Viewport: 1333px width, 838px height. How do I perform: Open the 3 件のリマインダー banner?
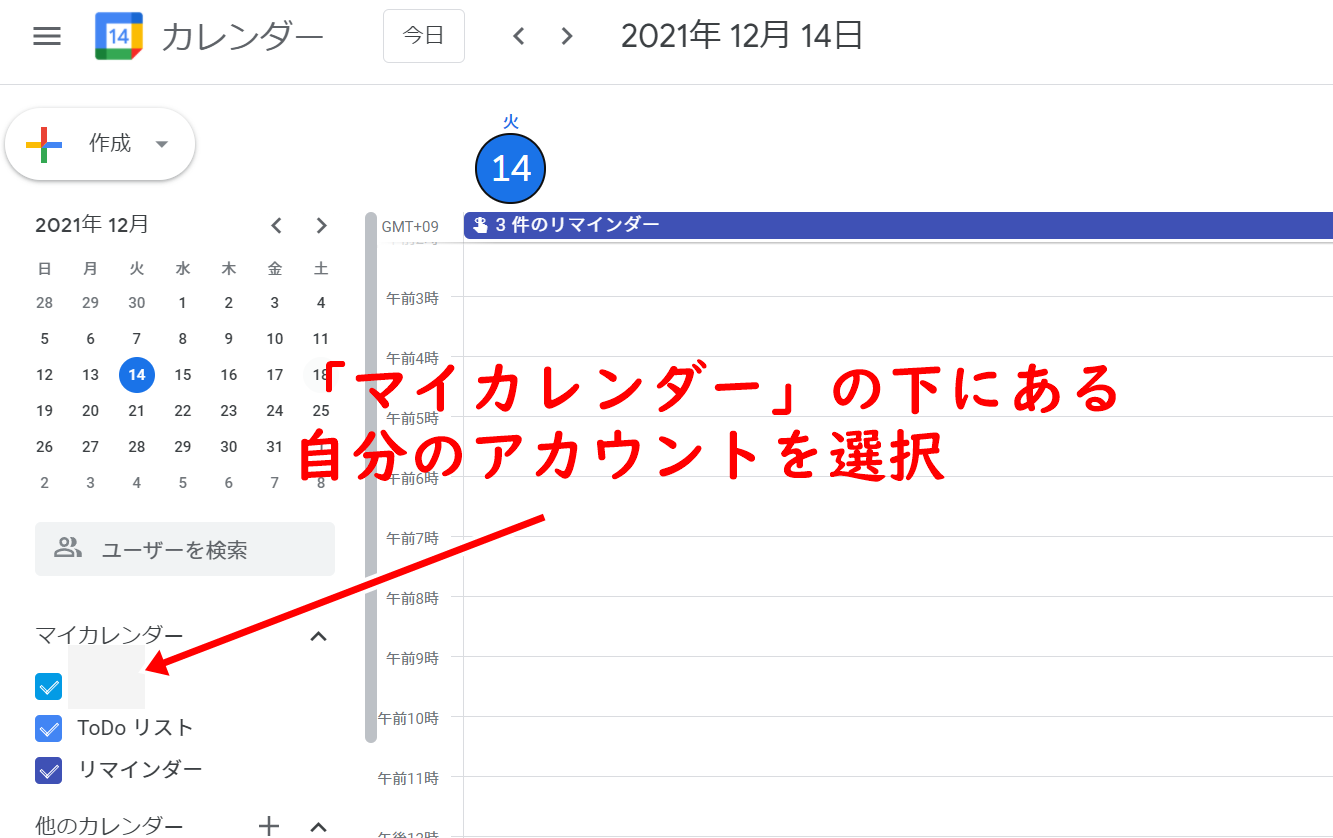tap(897, 225)
